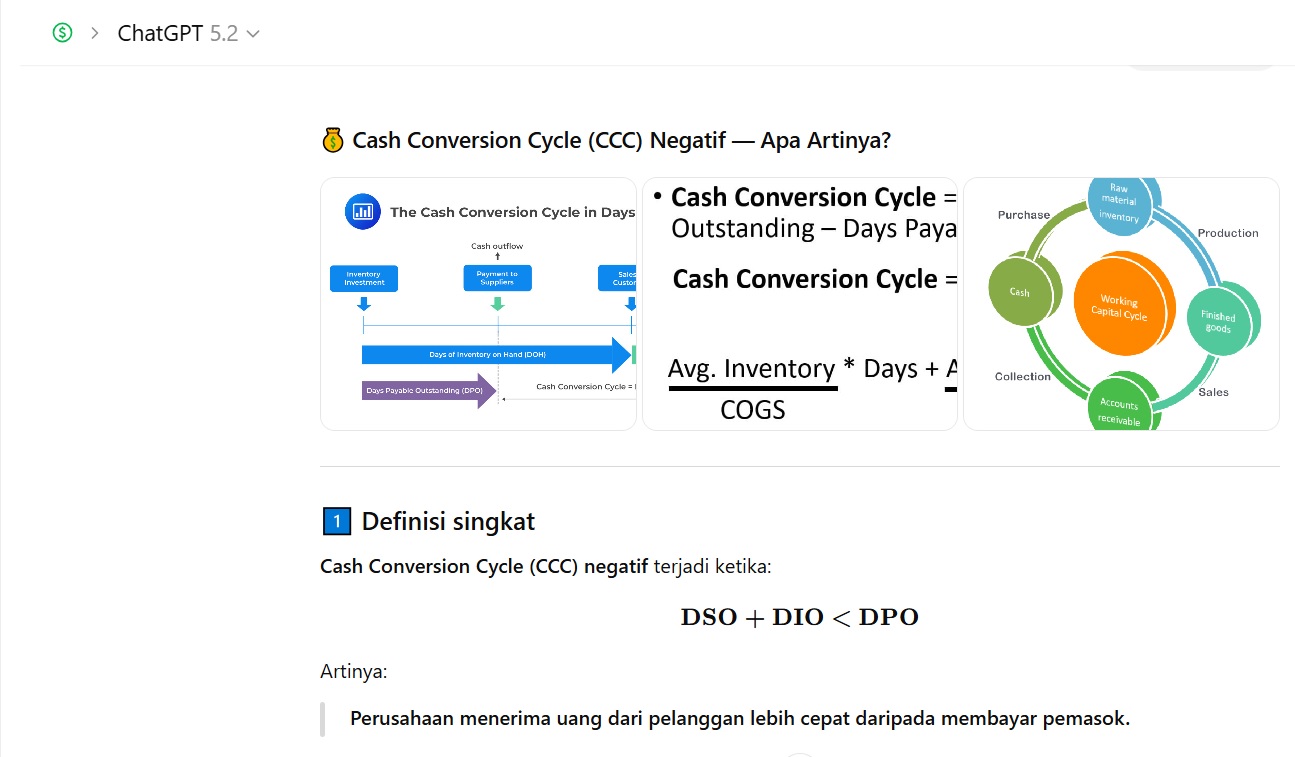The height and width of the screenshot is (757, 1295).
Task: Open the ChatGPT 5.2 model selector
Action: tap(177, 33)
